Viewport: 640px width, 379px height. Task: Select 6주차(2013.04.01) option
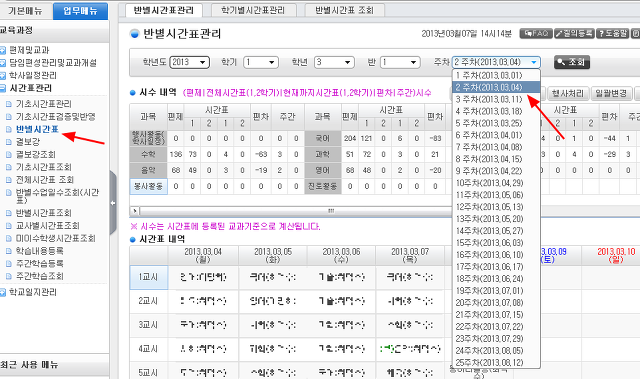click(x=496, y=135)
